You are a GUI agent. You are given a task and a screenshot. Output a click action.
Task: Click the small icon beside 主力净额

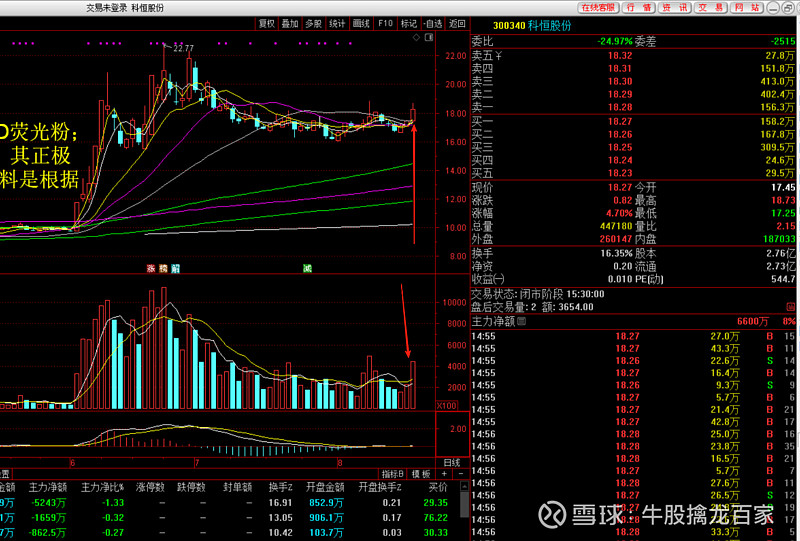(x=522, y=322)
